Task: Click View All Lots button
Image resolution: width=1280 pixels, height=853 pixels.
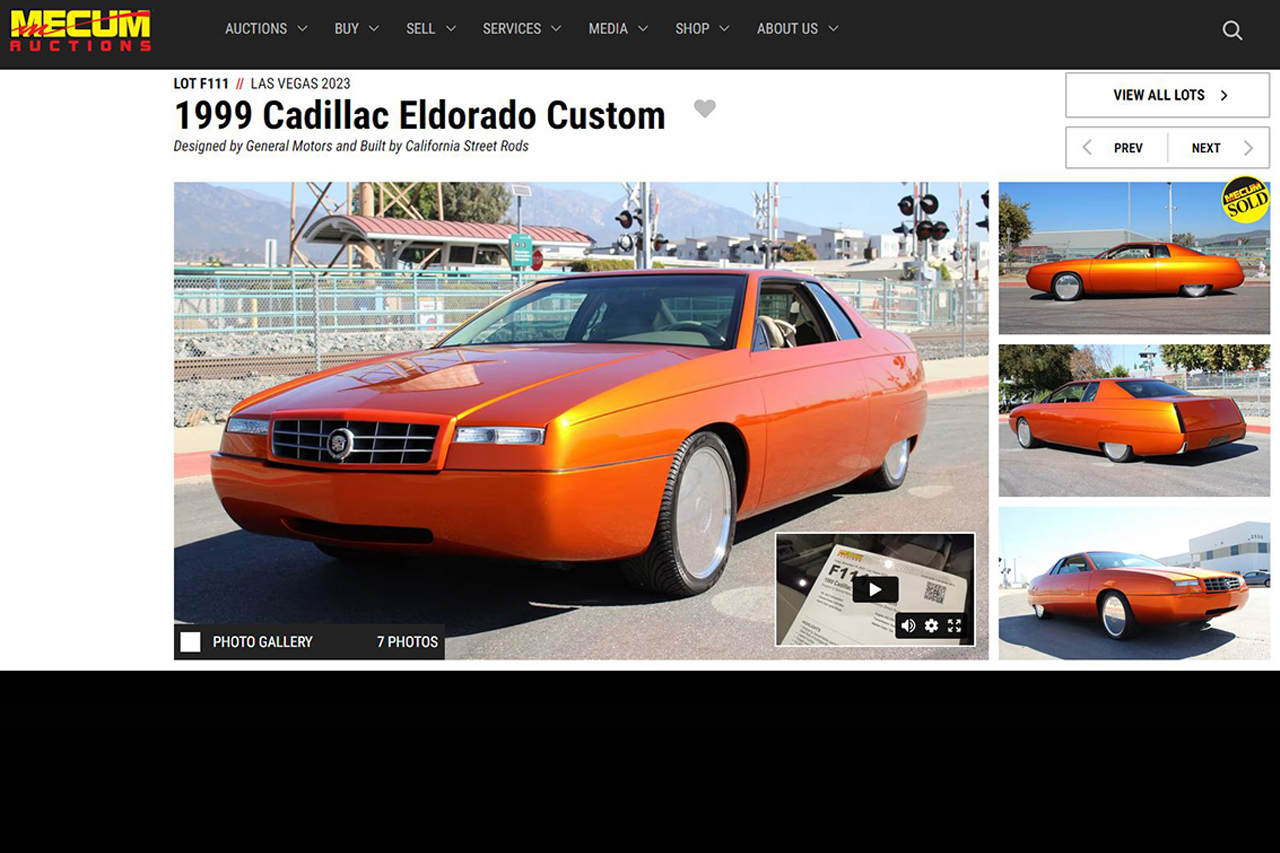Action: 1167,95
